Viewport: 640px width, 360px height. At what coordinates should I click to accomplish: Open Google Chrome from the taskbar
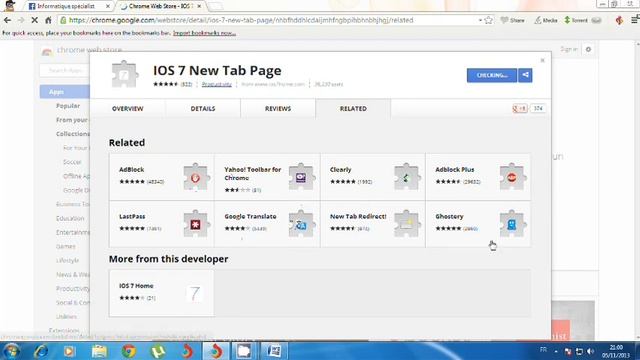[x=129, y=351]
